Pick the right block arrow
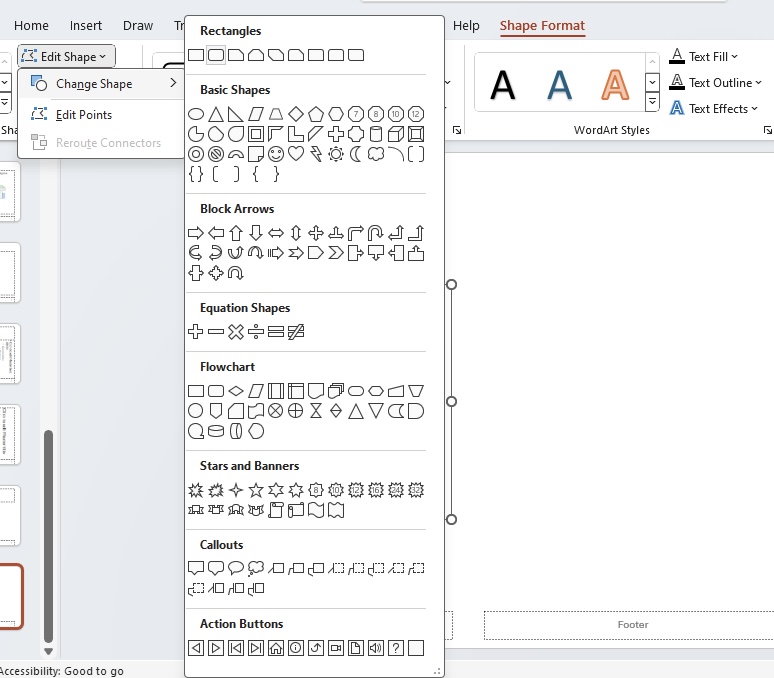 (x=195, y=233)
